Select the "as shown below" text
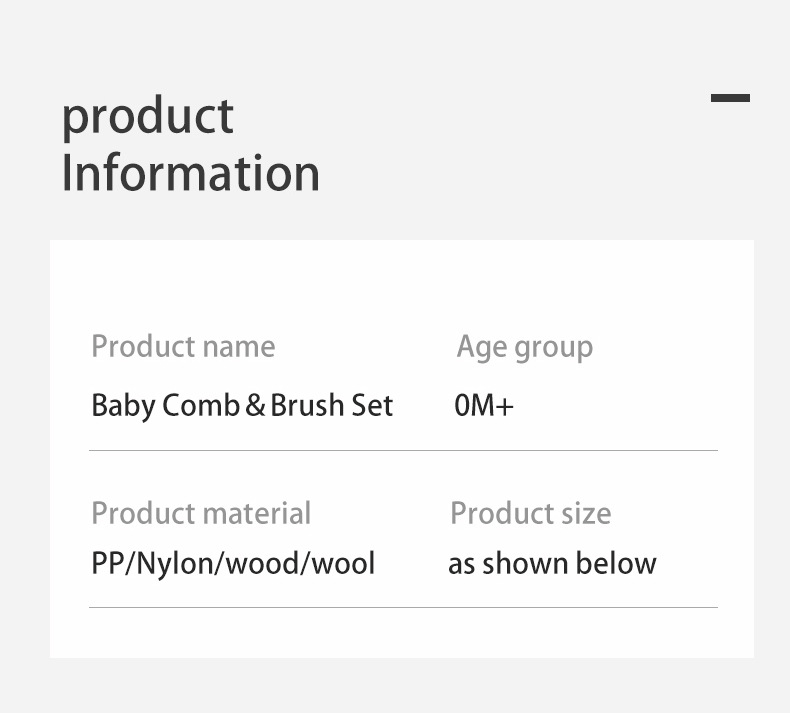 tap(552, 563)
